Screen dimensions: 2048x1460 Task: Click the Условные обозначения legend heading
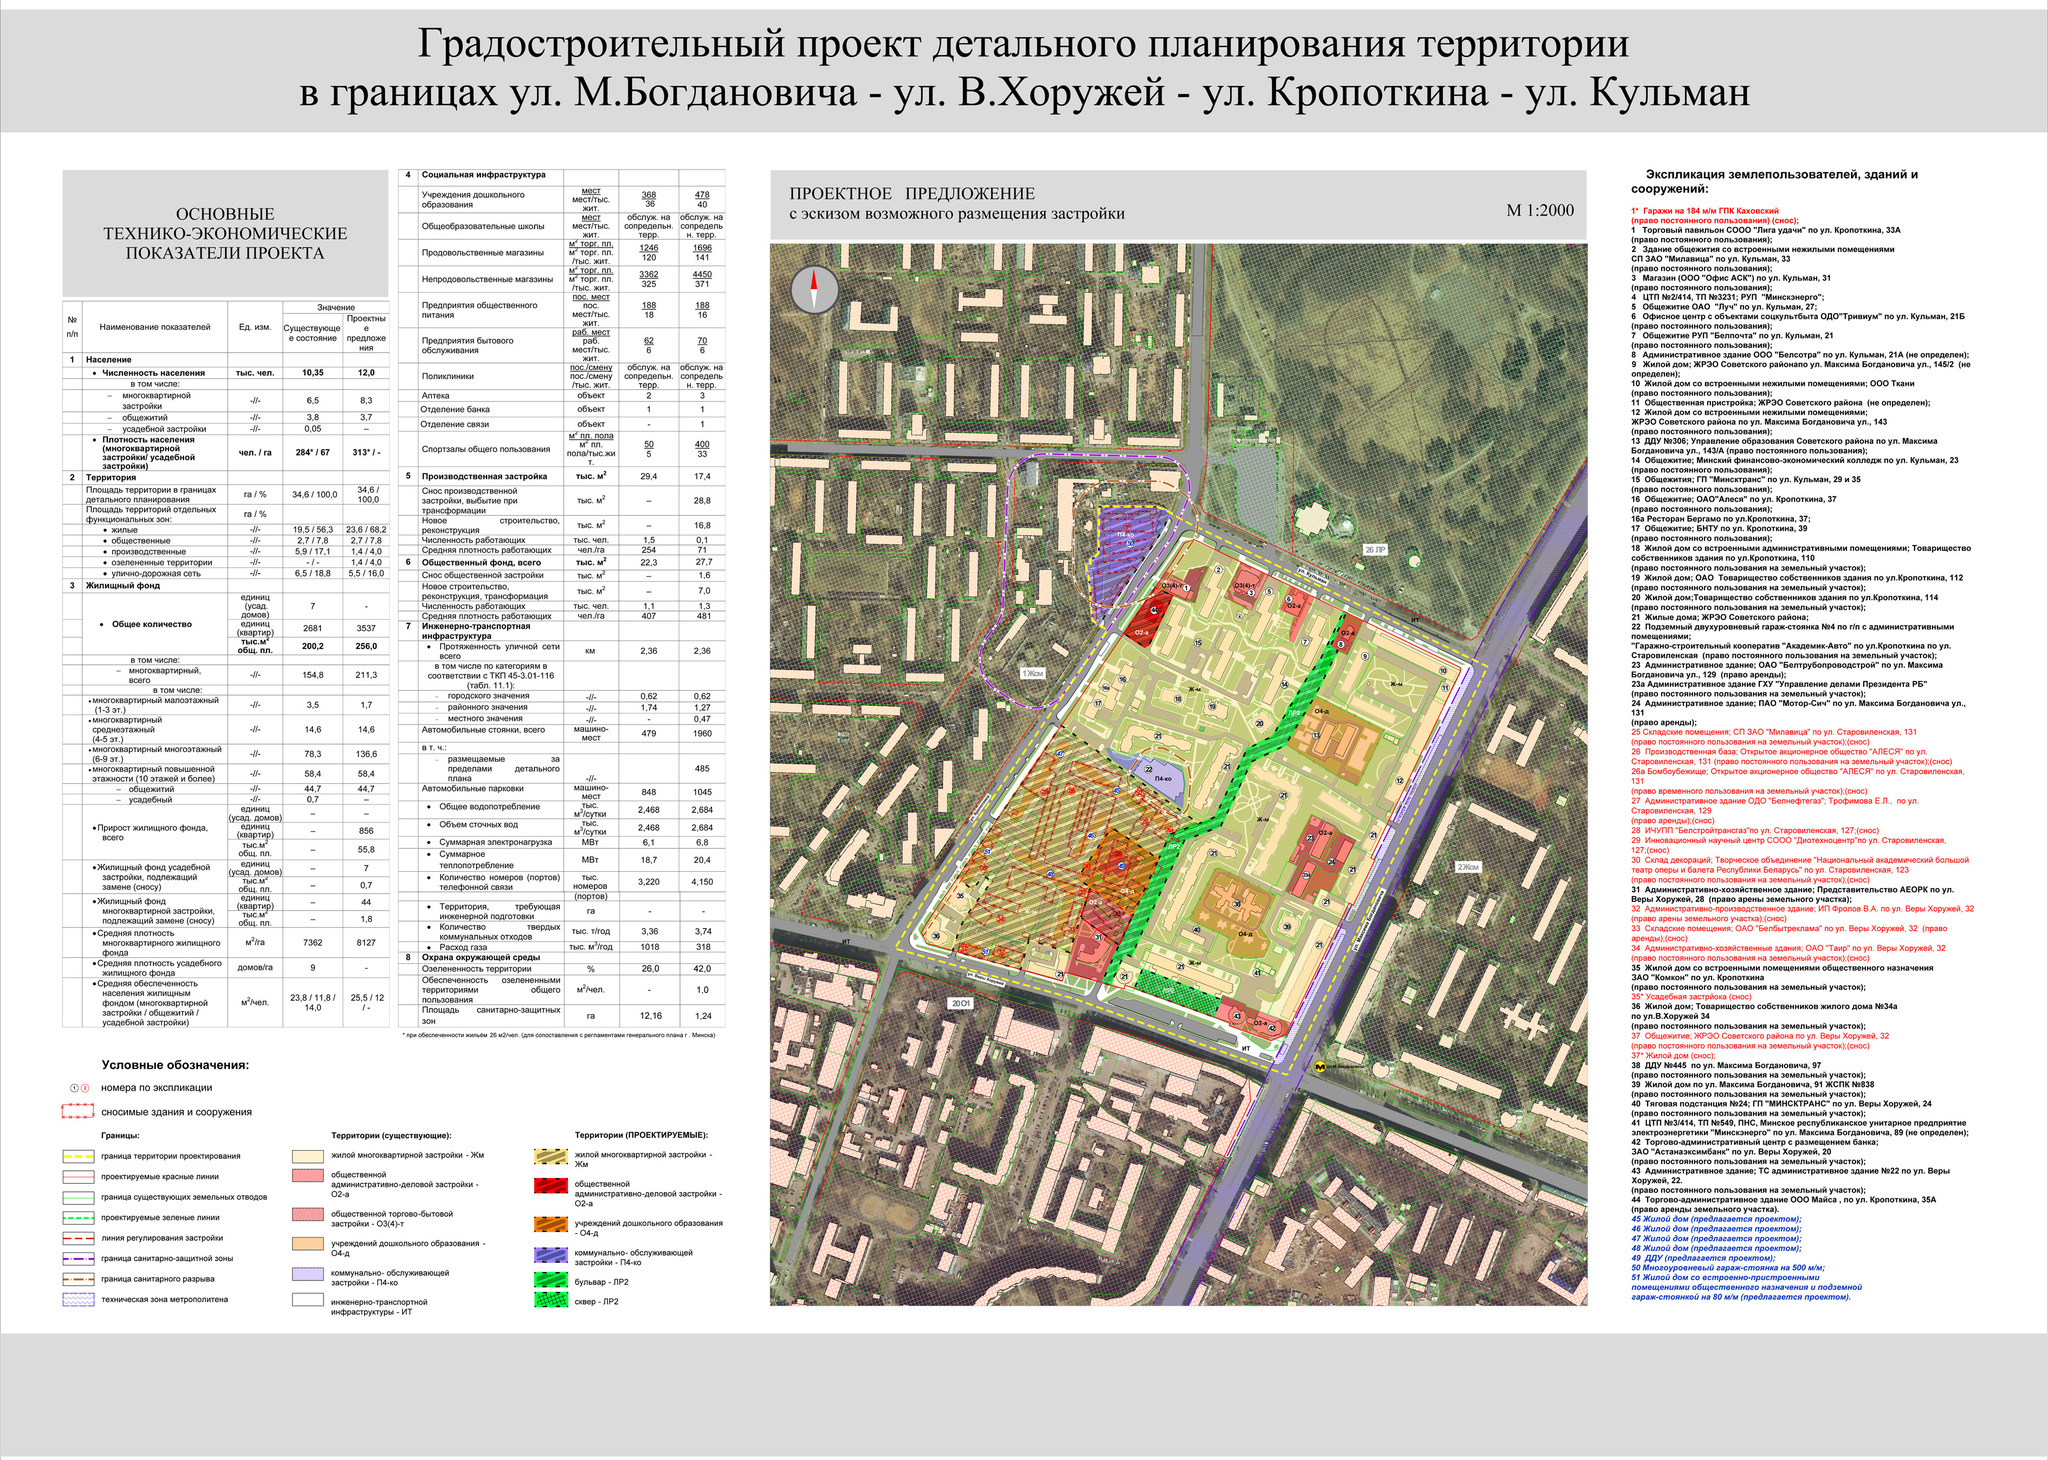[x=175, y=1065]
